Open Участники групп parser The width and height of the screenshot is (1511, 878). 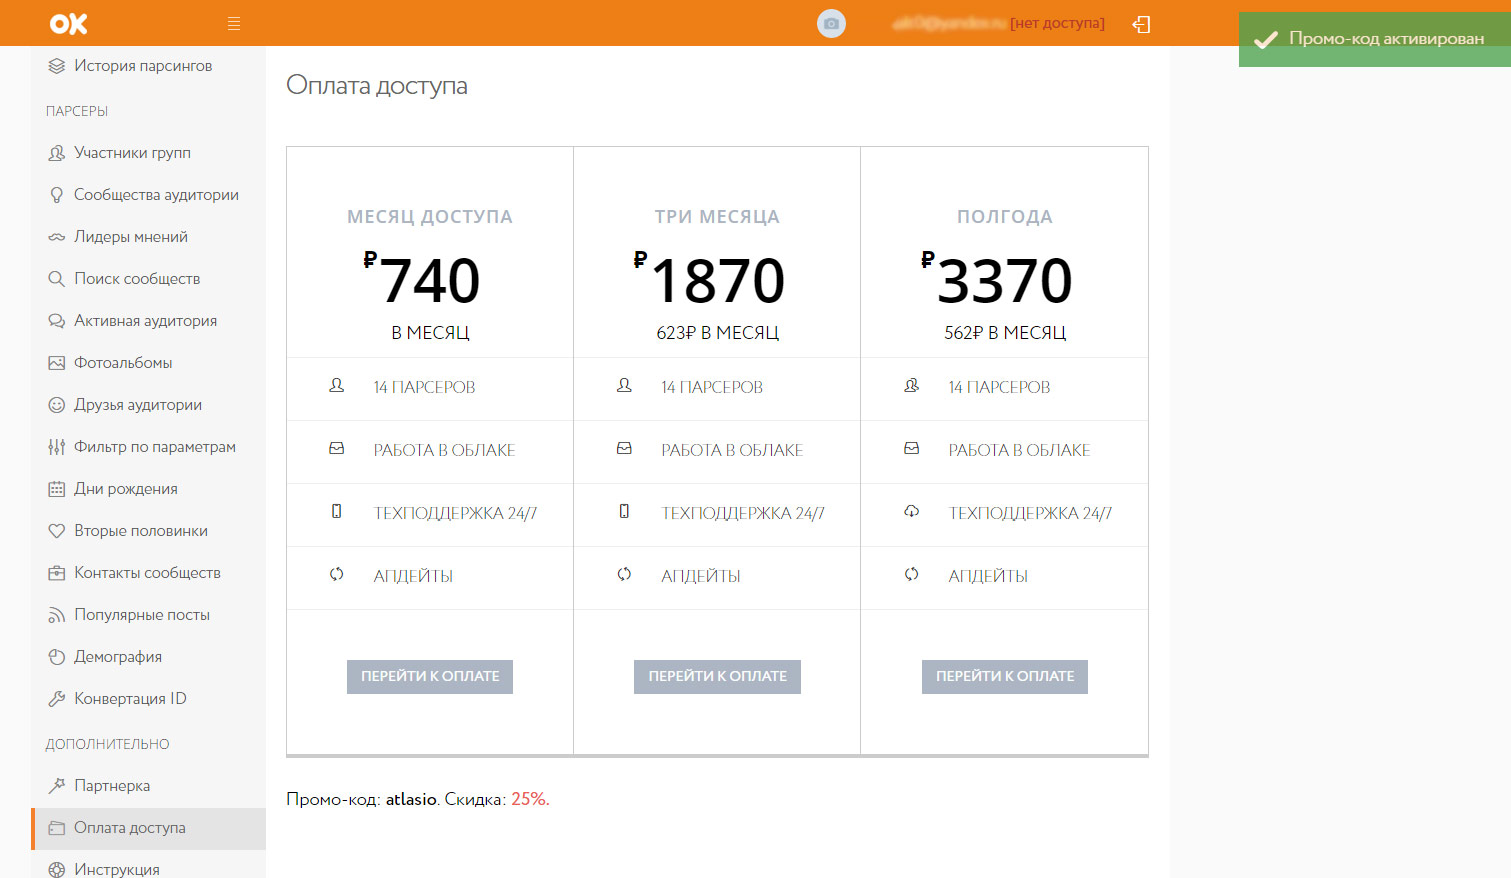coord(132,153)
